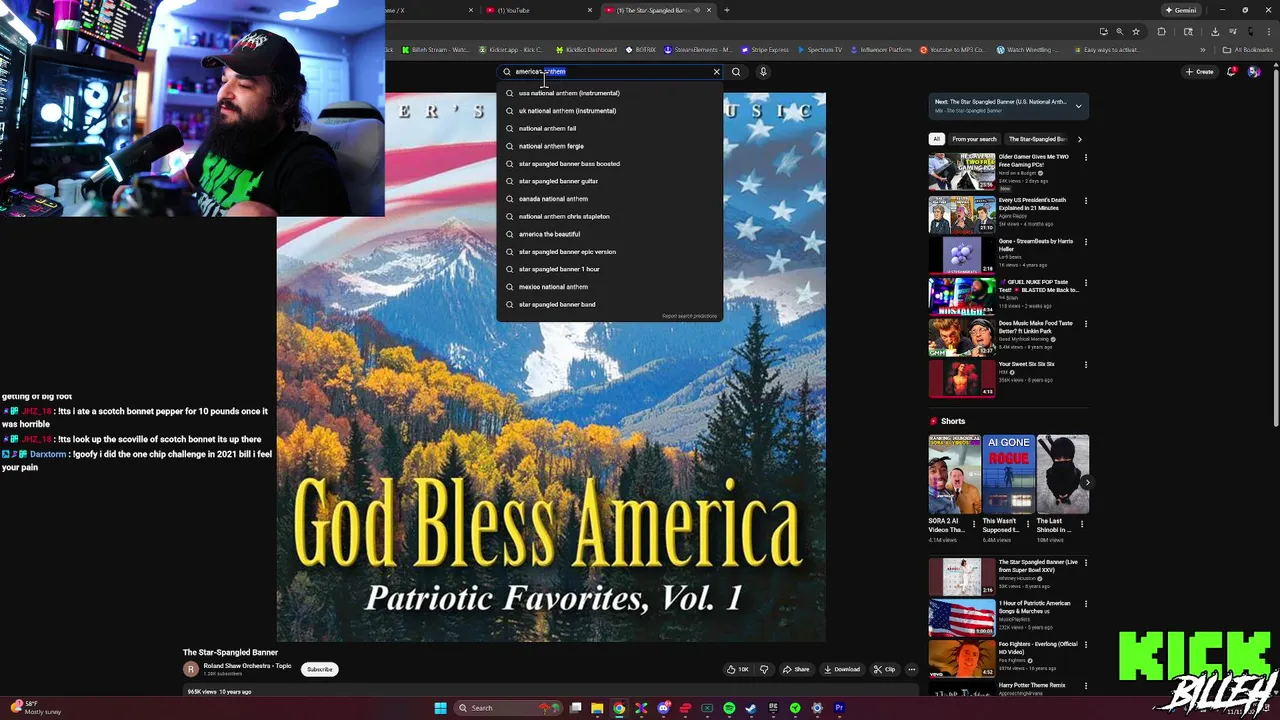The image size is (1280, 720).
Task: Select suggestion 'star spangled banner guitar'
Action: 610,181
